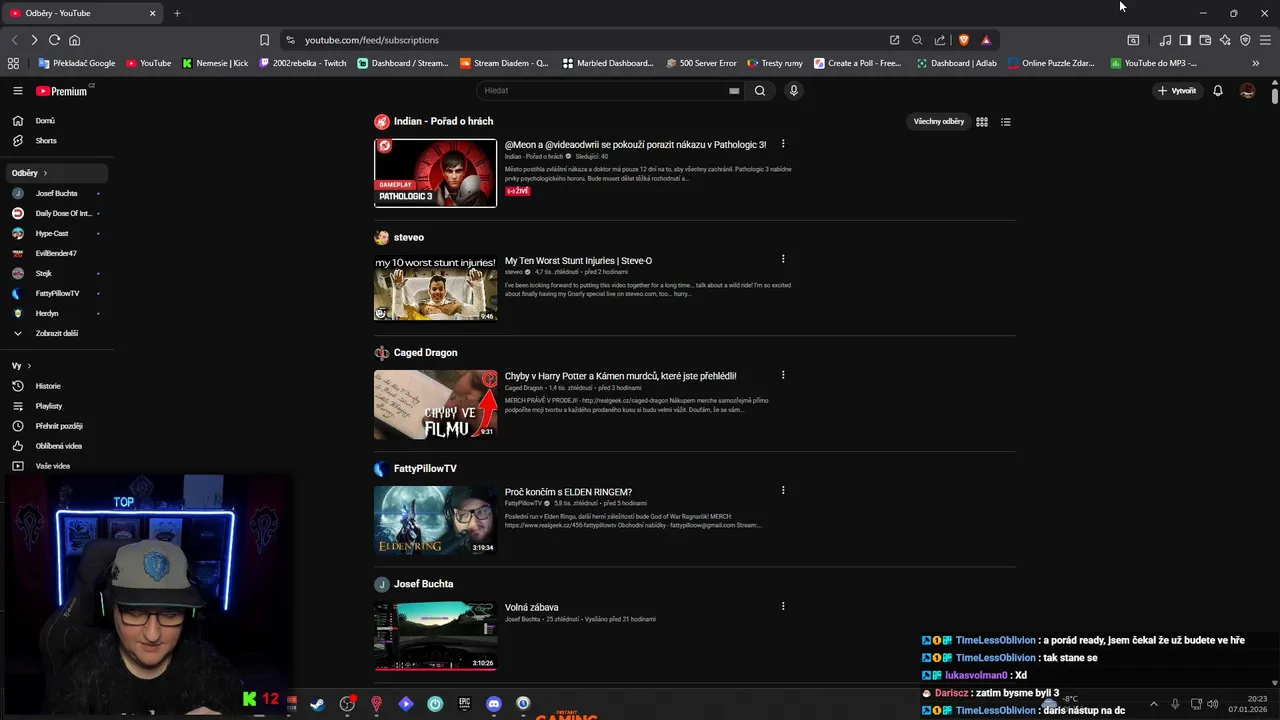Open Brave VPN shield icon

(1245, 40)
